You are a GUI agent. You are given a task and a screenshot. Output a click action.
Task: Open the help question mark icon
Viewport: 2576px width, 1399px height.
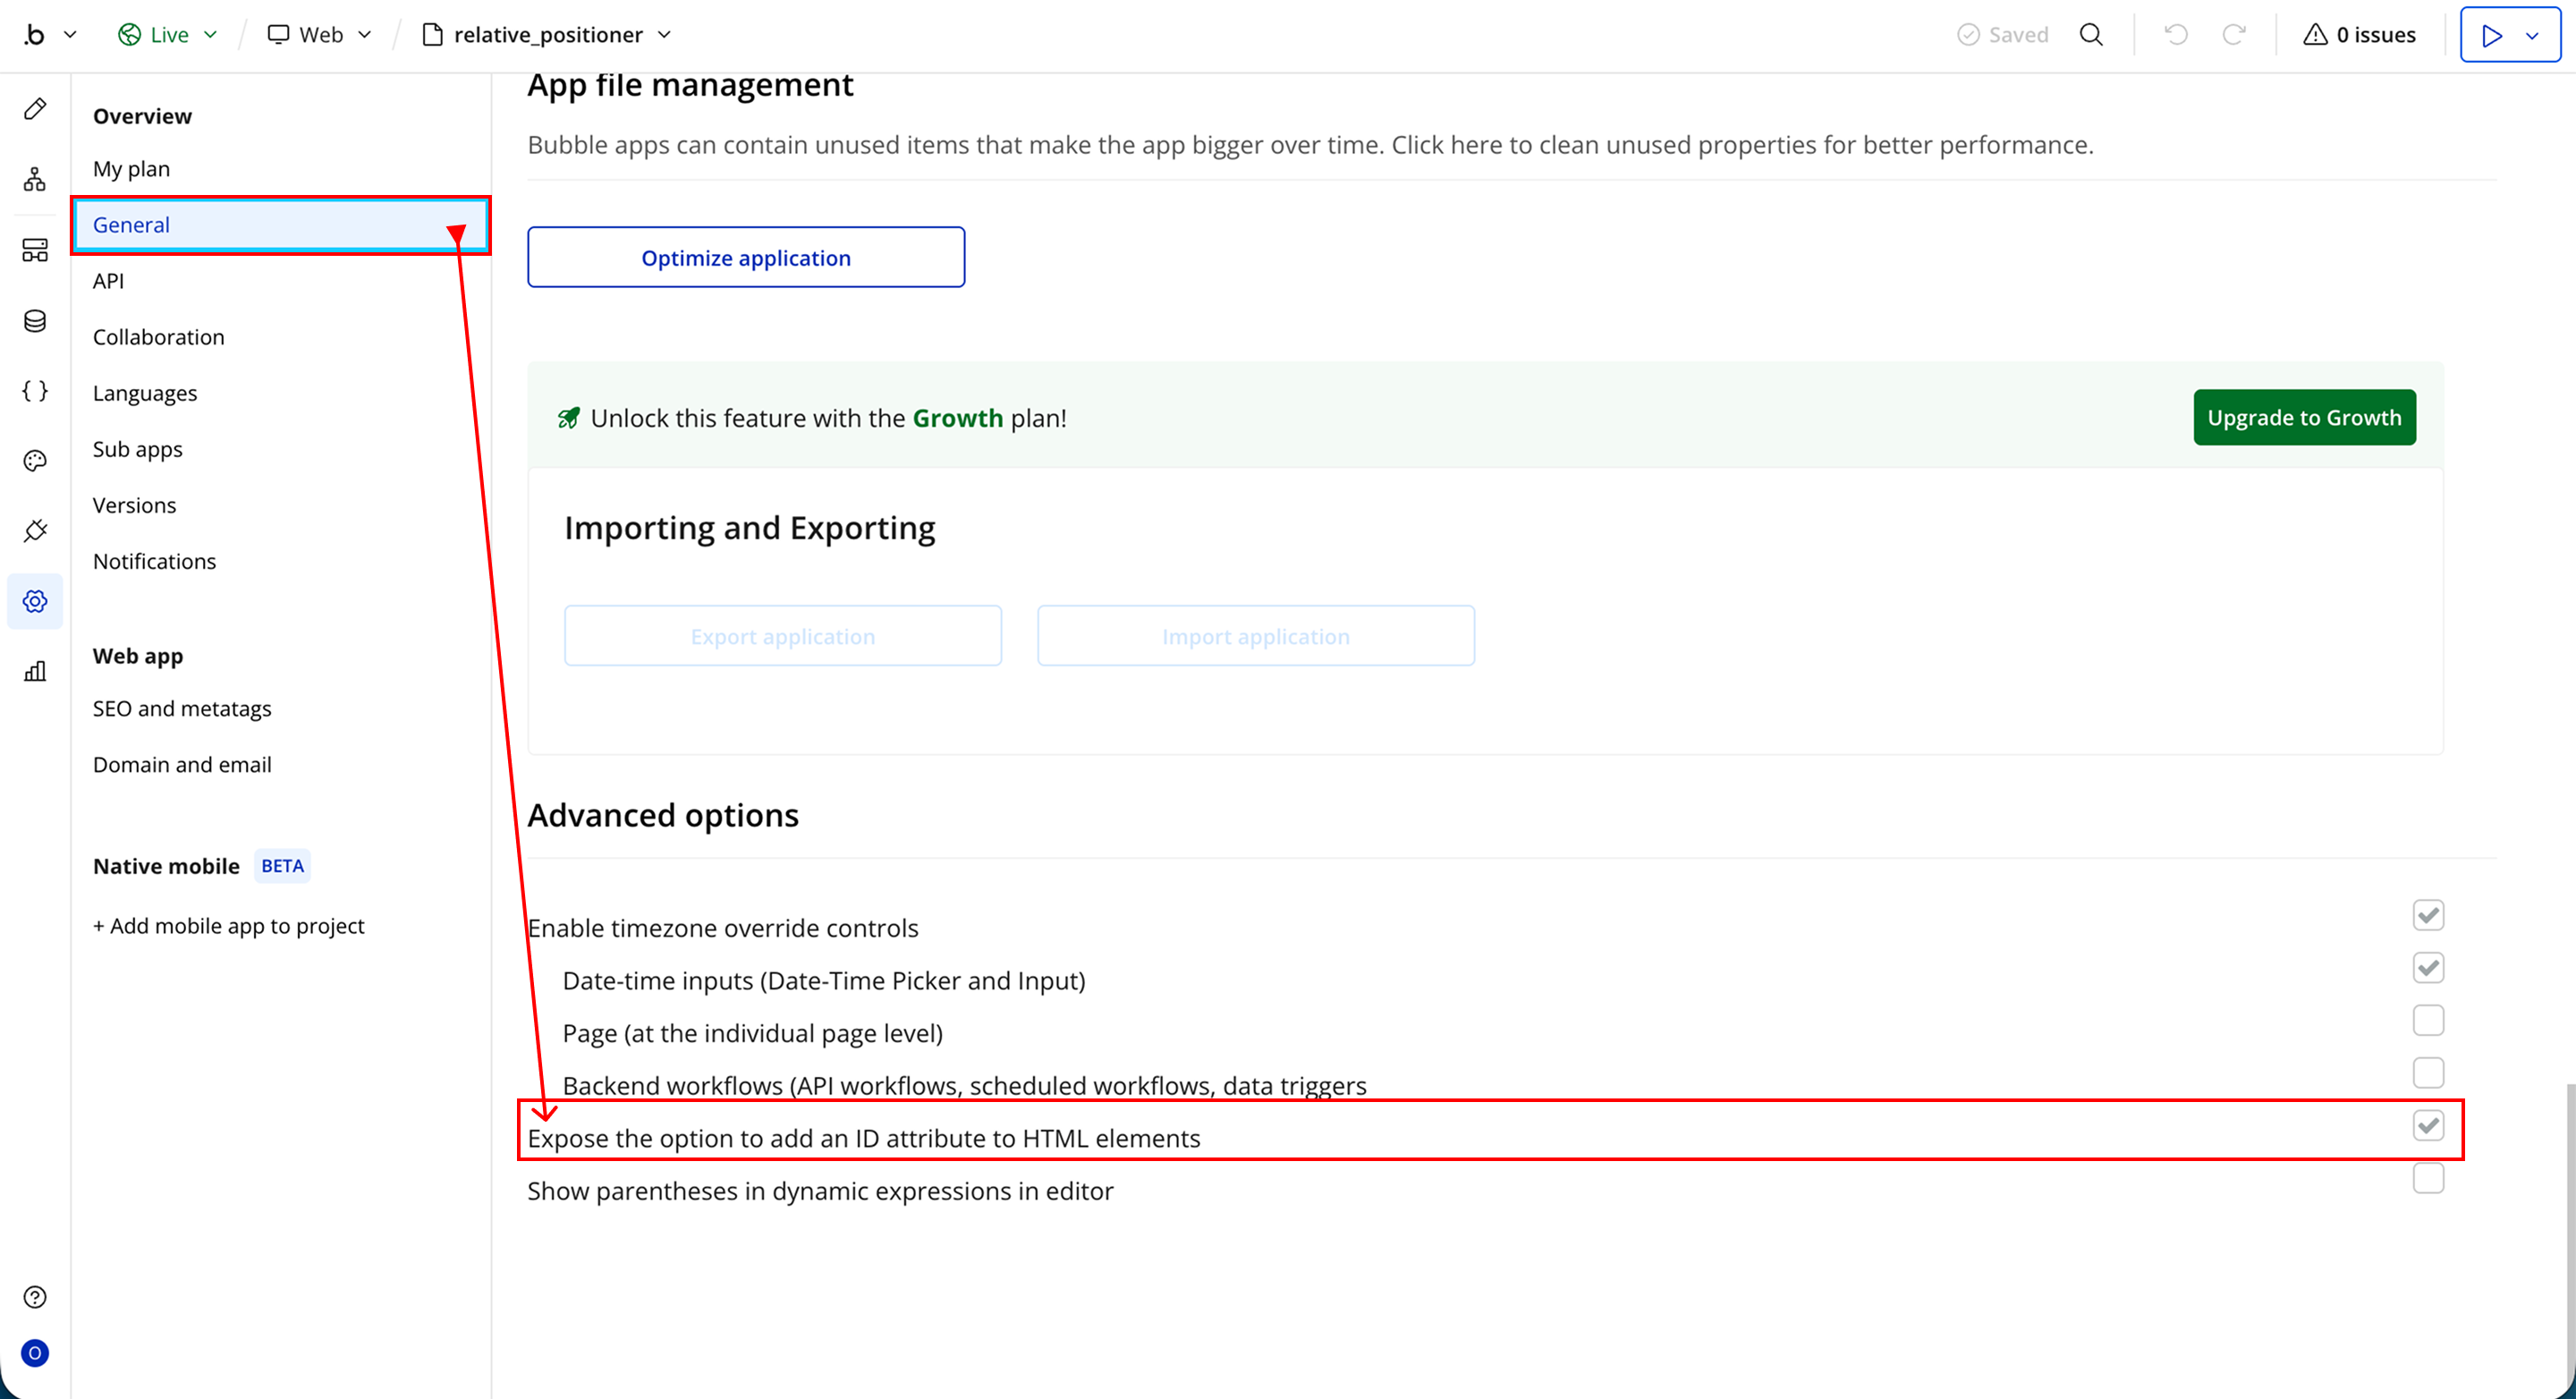click(x=35, y=1297)
